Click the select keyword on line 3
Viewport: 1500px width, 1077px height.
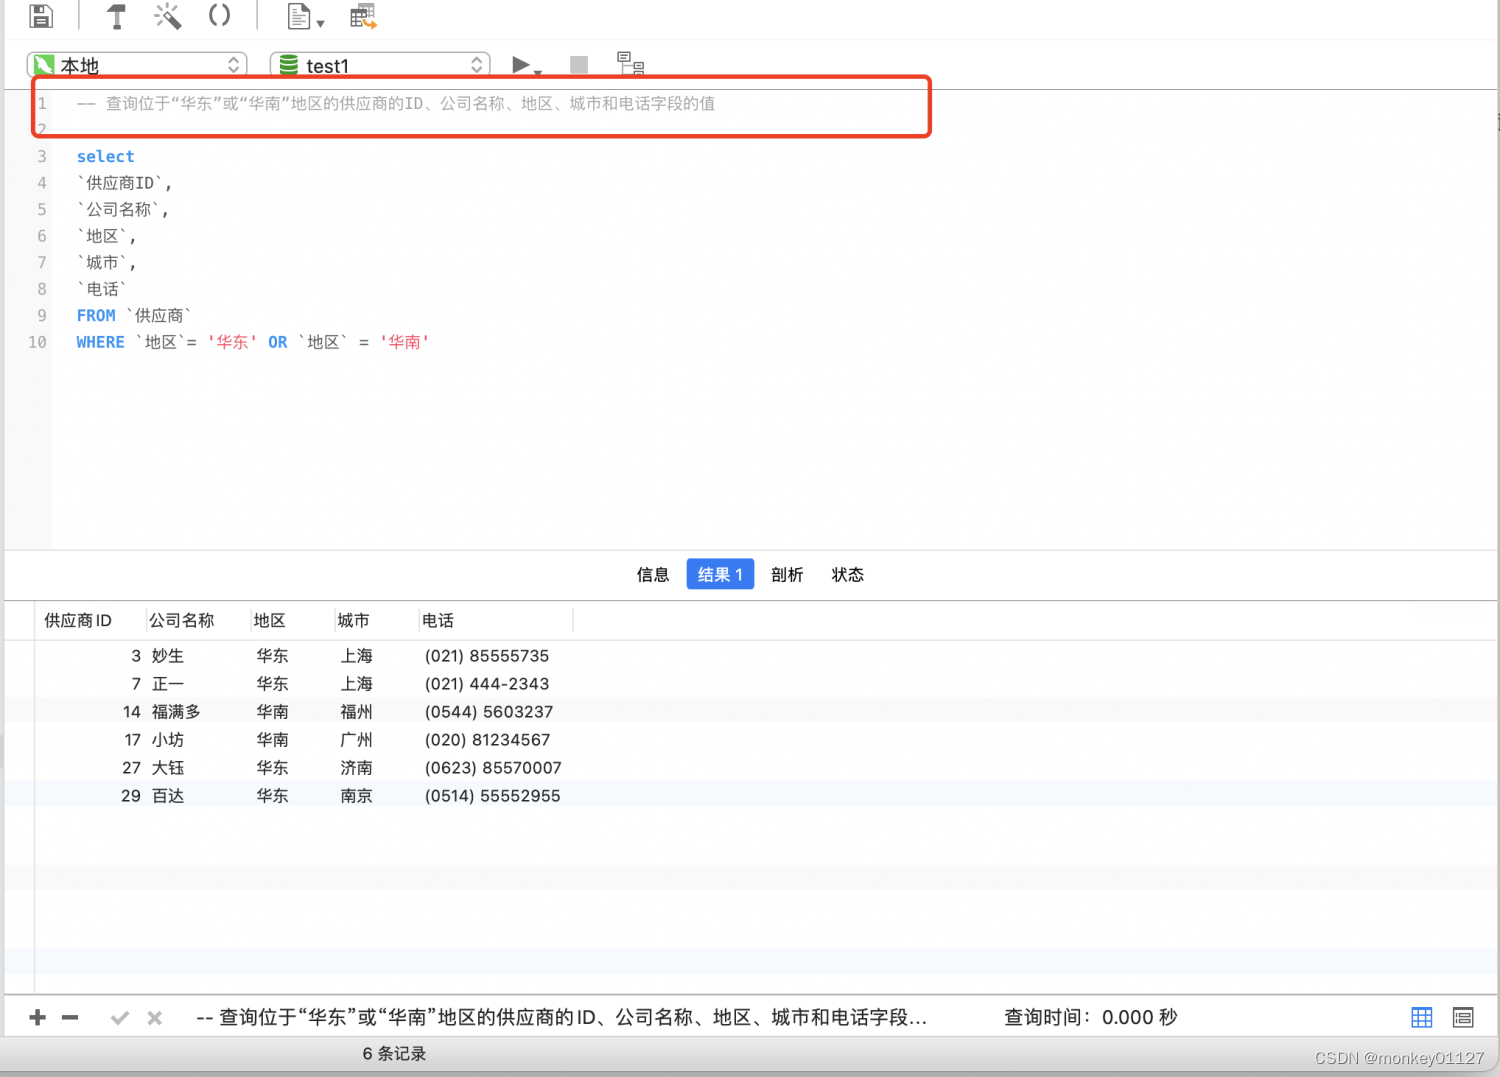(x=105, y=157)
